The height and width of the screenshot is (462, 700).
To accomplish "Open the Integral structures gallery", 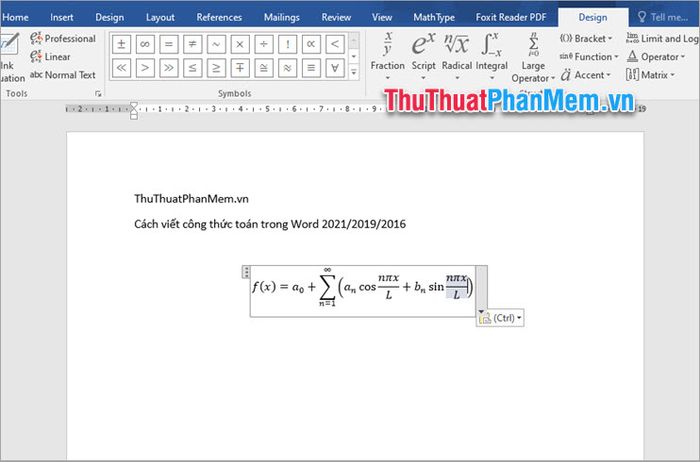I will click(492, 56).
